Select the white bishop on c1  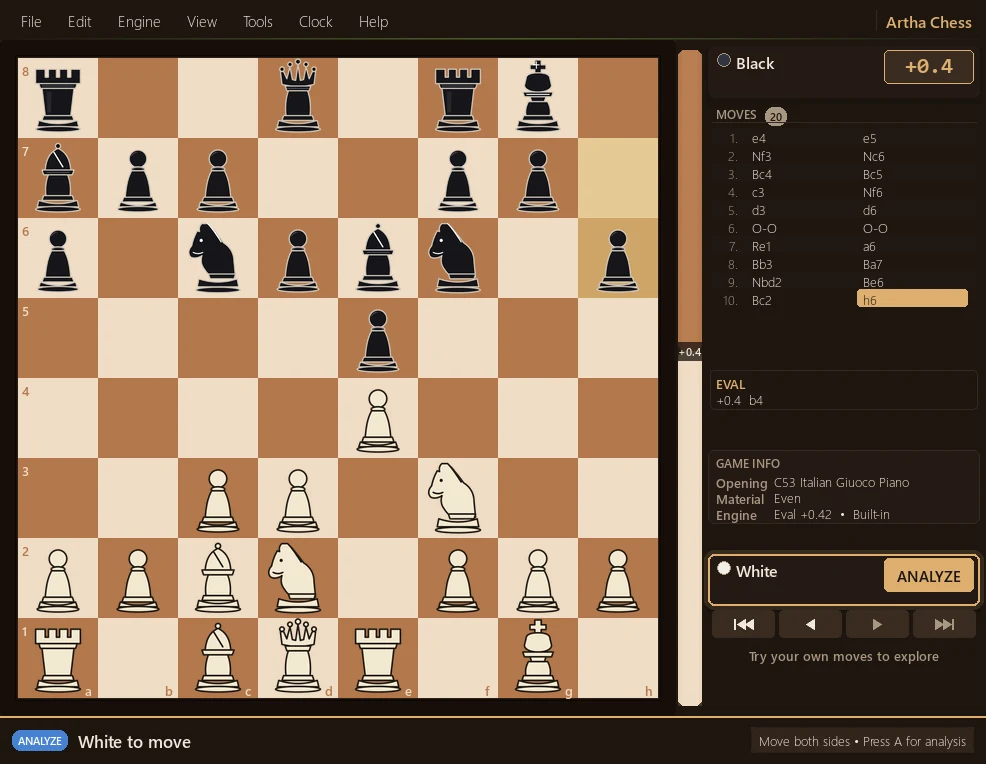coord(218,657)
